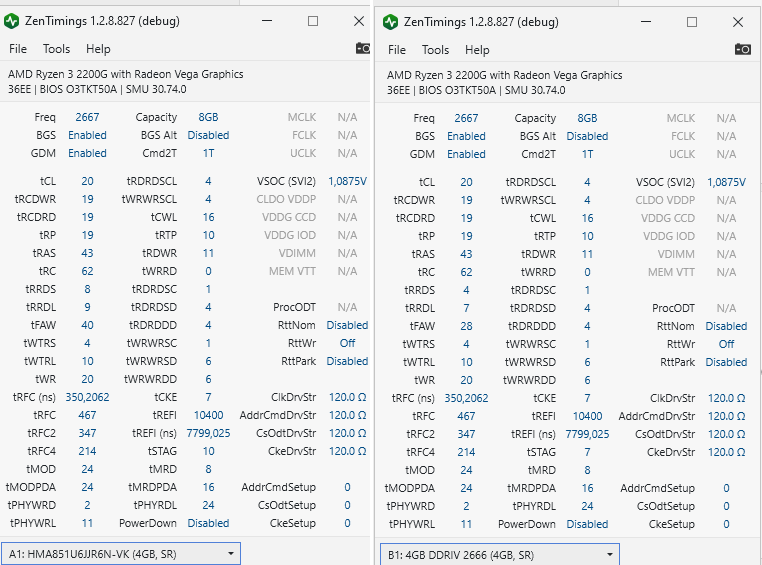Click CkeDrvStr 120.0 Ω value in right window
Screen dimensions: 762x565
727,452
